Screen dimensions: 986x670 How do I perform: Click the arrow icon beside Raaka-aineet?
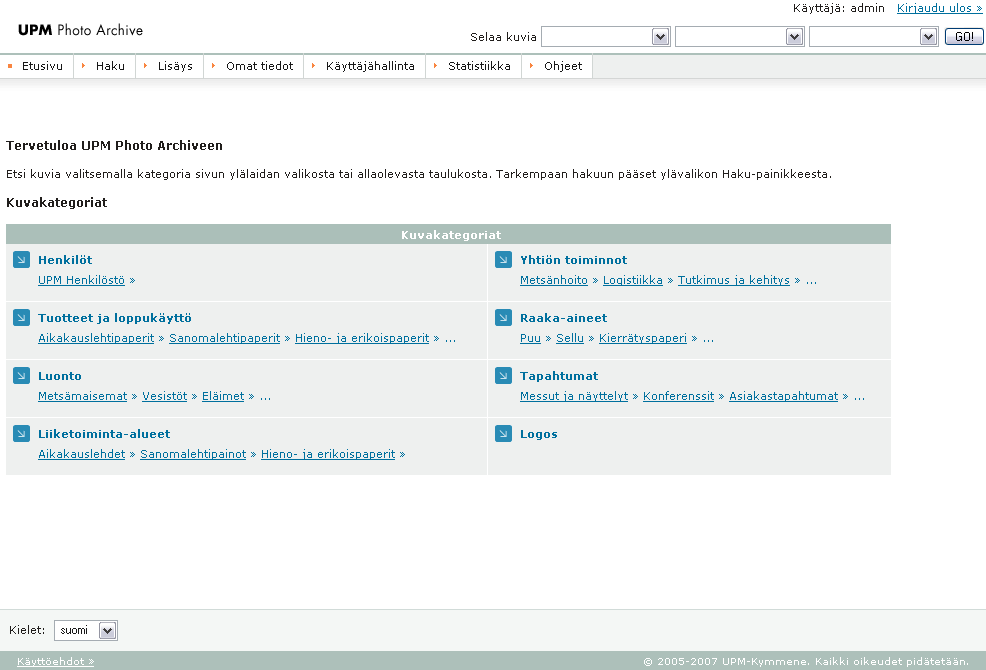tap(503, 317)
